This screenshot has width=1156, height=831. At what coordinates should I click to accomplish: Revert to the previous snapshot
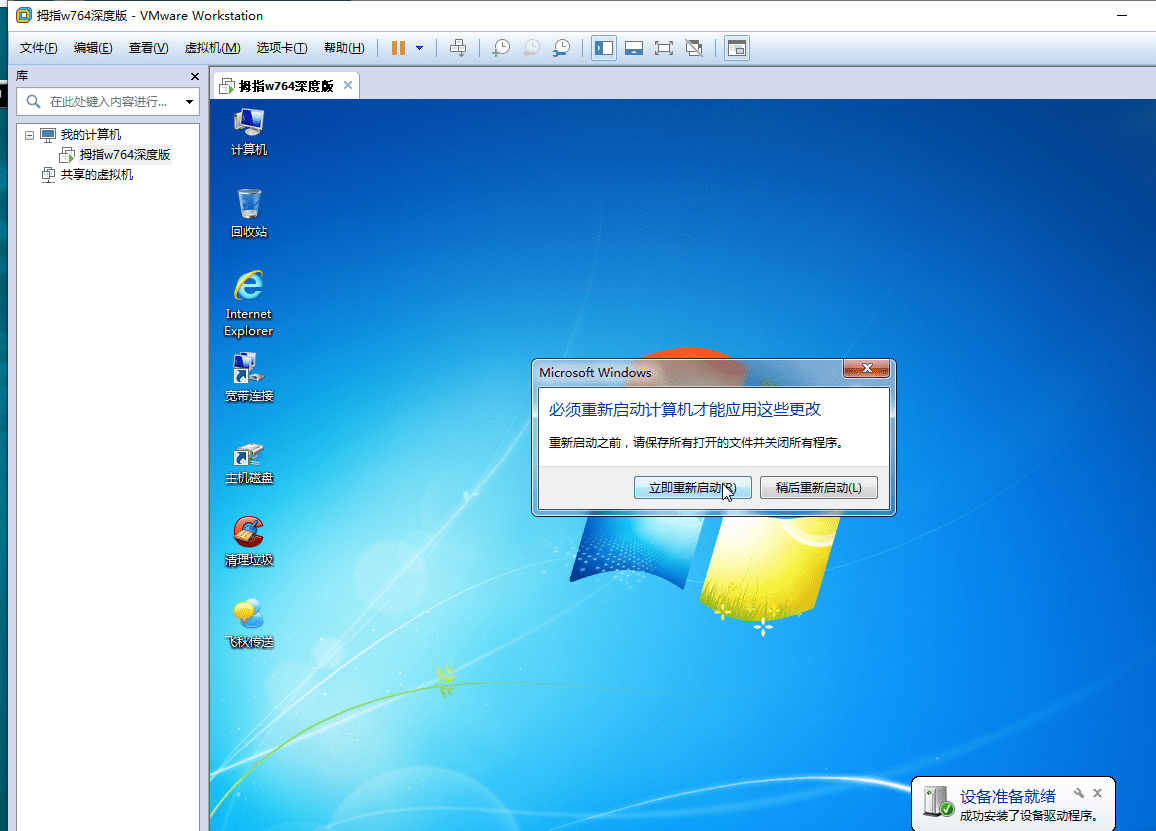click(532, 48)
